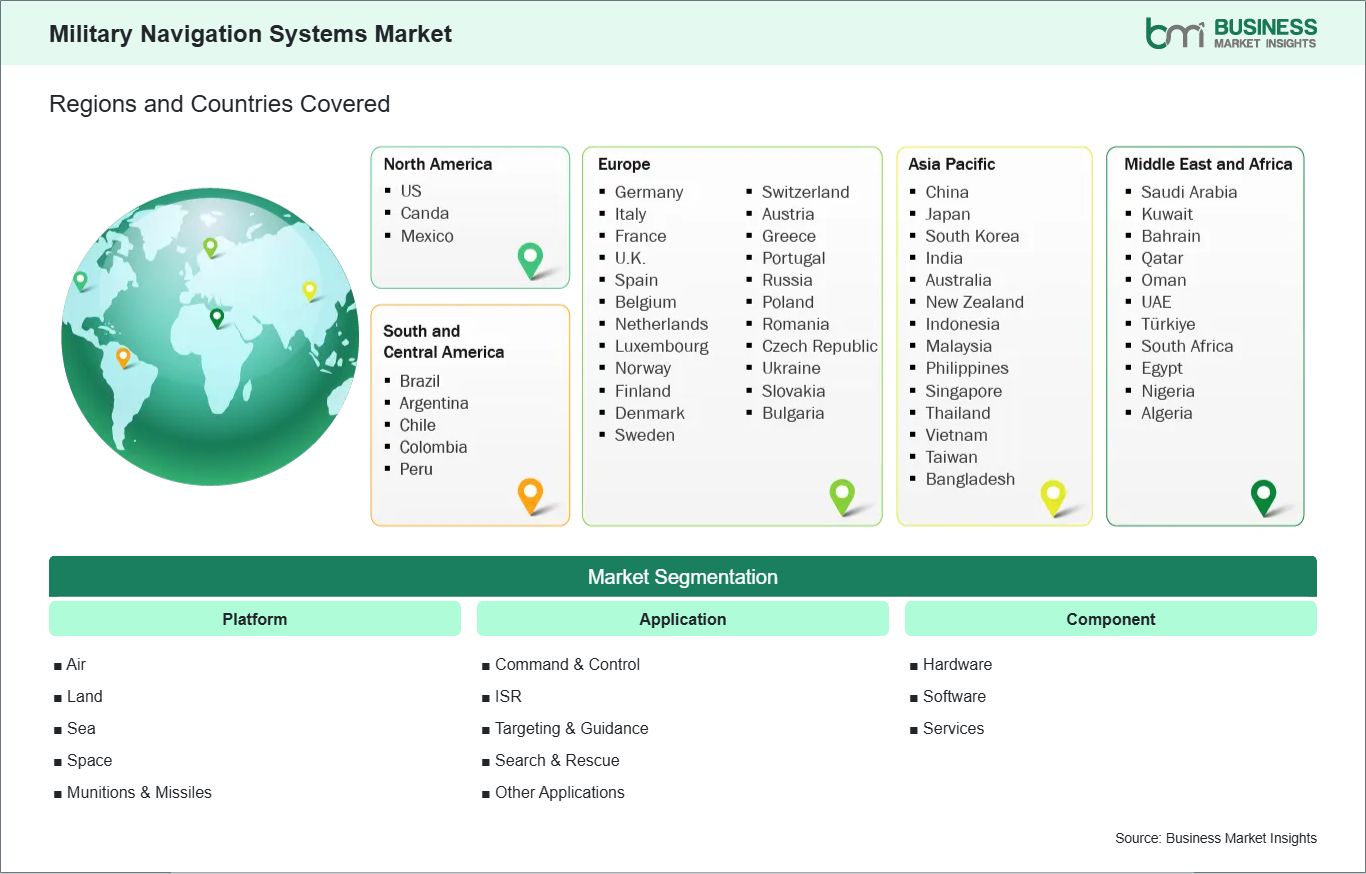Select 'South Africa' in the list

(1187, 346)
